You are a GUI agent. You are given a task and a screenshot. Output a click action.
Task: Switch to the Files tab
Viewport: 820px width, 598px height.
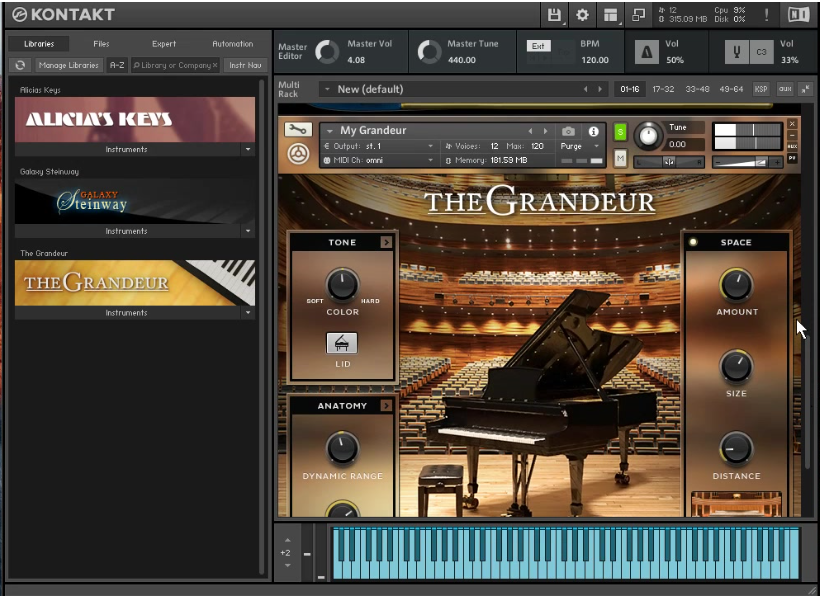coord(101,44)
